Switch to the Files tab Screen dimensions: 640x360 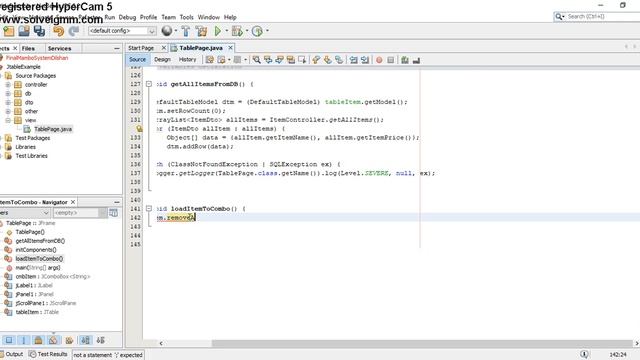click(x=28, y=48)
